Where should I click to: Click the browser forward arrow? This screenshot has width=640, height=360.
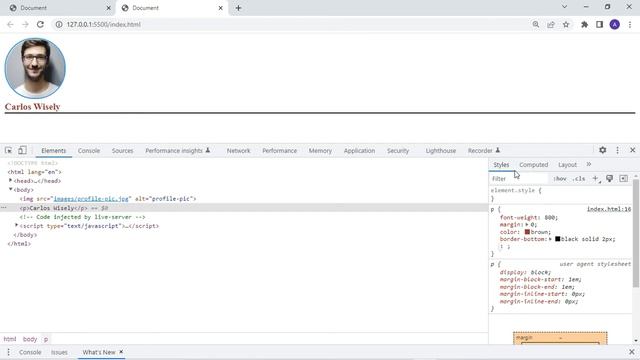coord(25,24)
